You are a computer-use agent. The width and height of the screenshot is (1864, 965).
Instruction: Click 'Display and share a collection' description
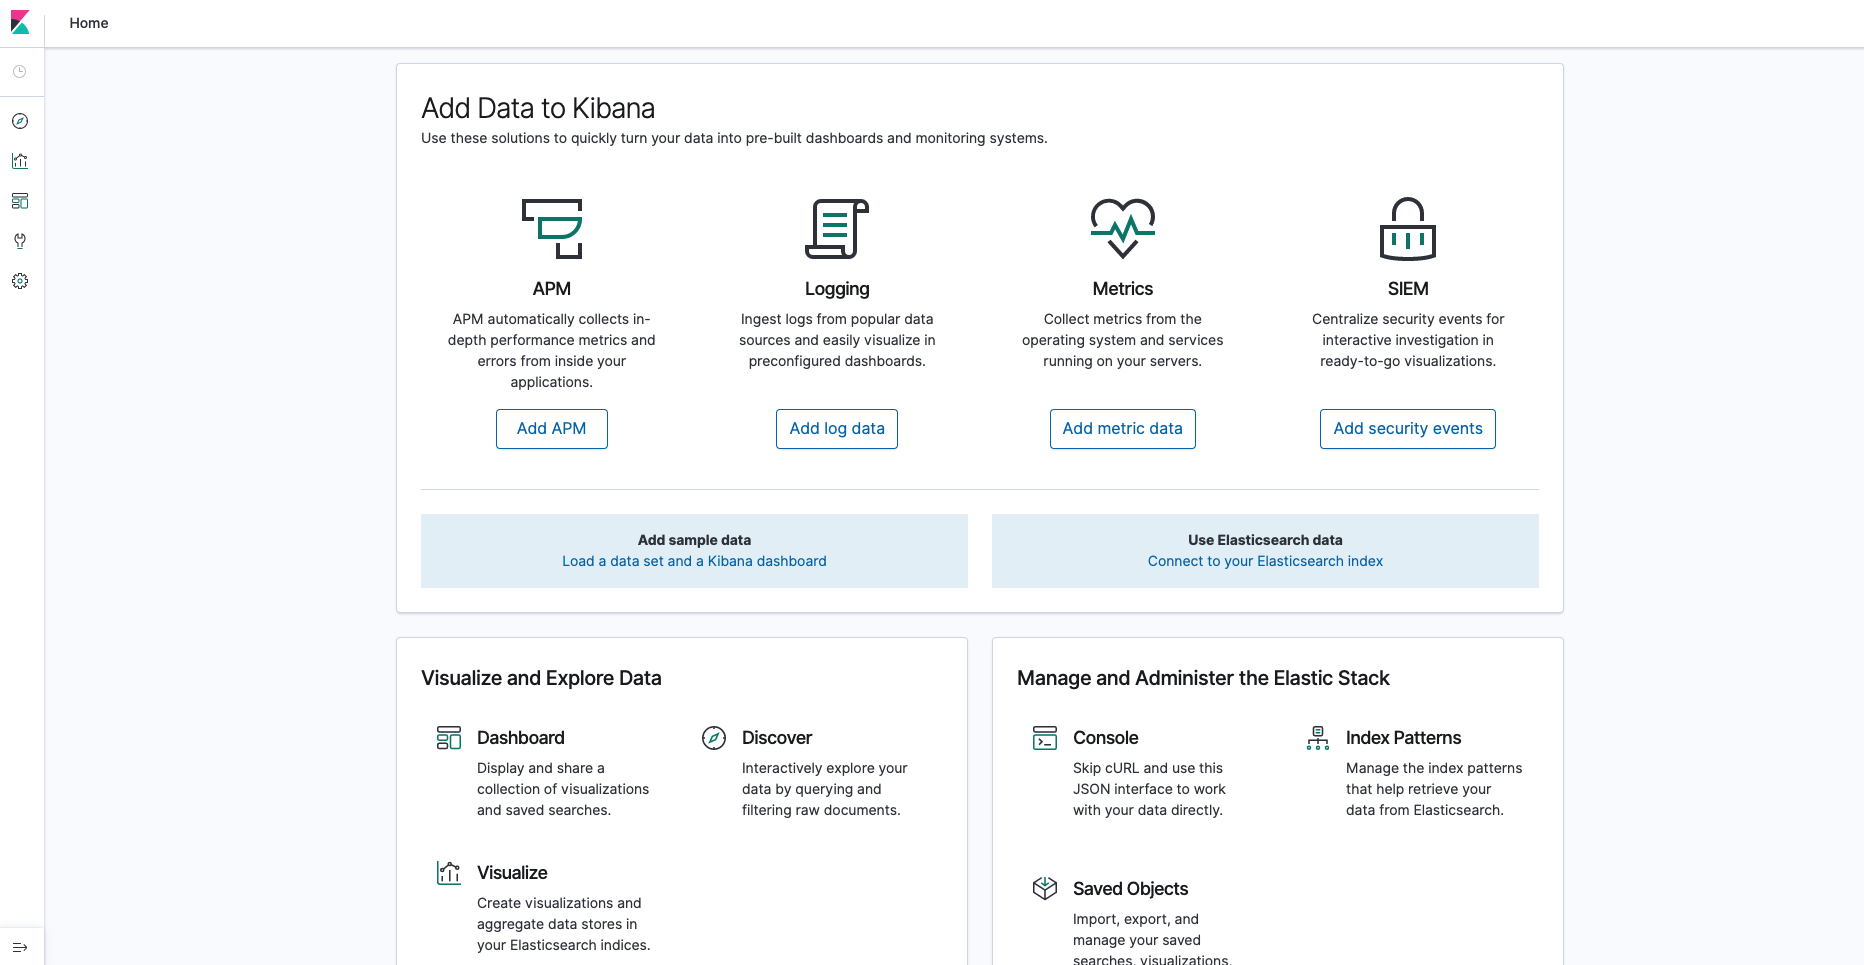point(563,789)
